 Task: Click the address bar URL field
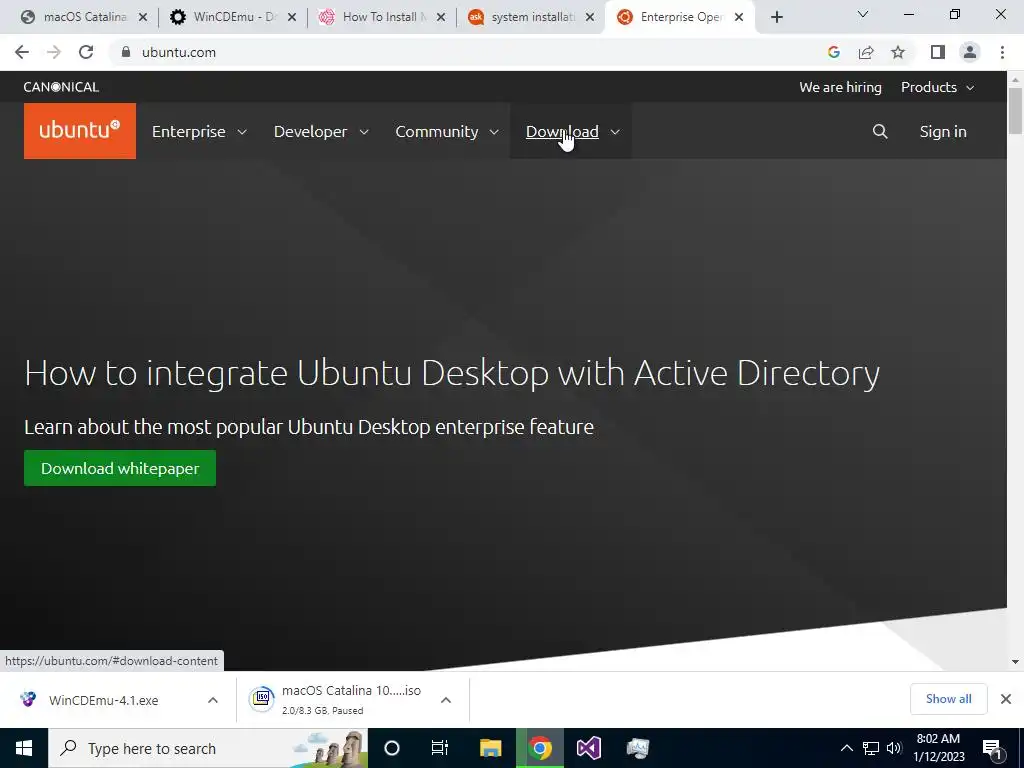point(470,52)
